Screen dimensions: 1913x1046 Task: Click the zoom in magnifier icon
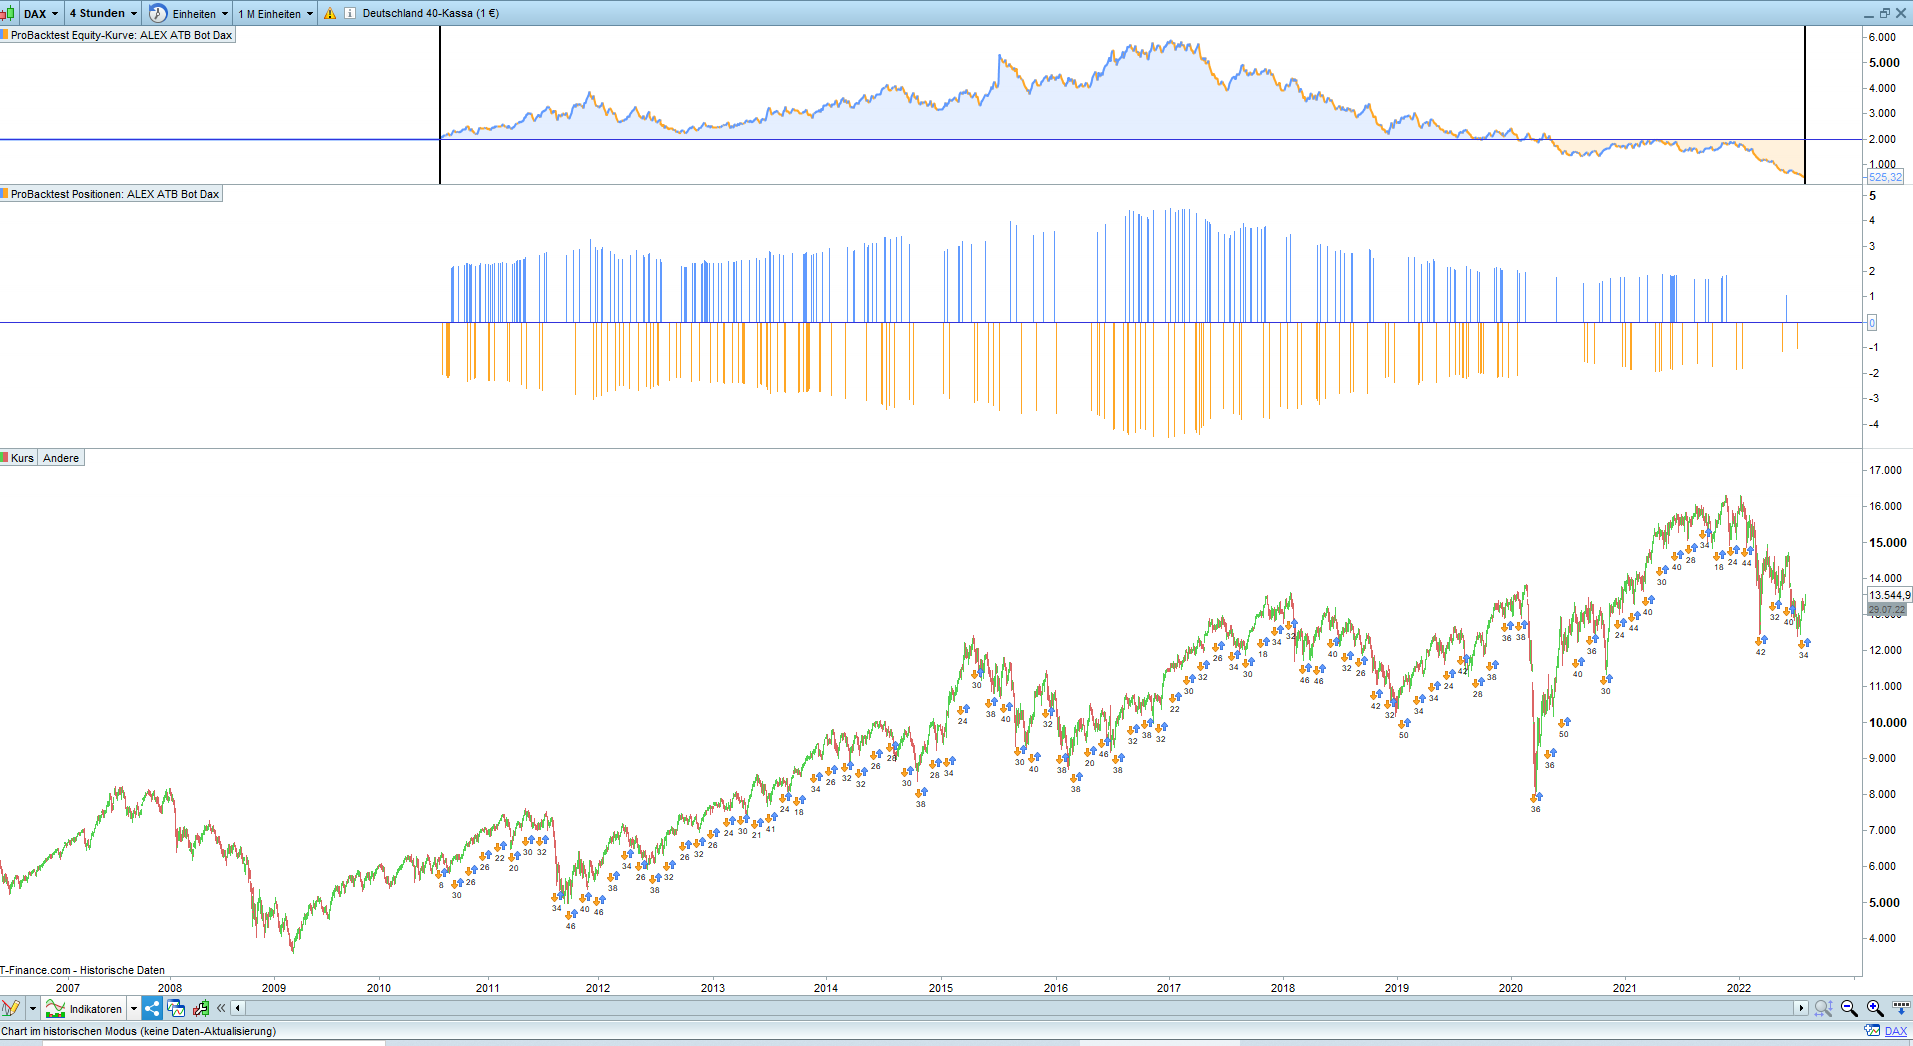click(1875, 1008)
